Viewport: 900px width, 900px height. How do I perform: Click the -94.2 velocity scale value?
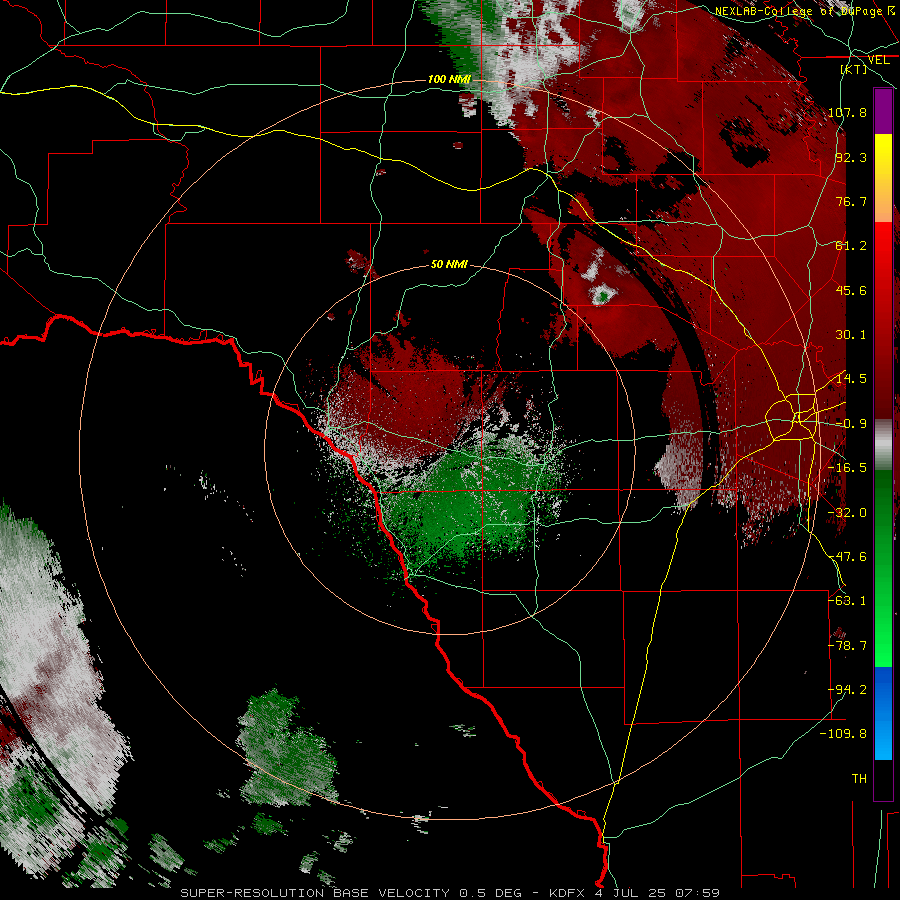point(847,690)
